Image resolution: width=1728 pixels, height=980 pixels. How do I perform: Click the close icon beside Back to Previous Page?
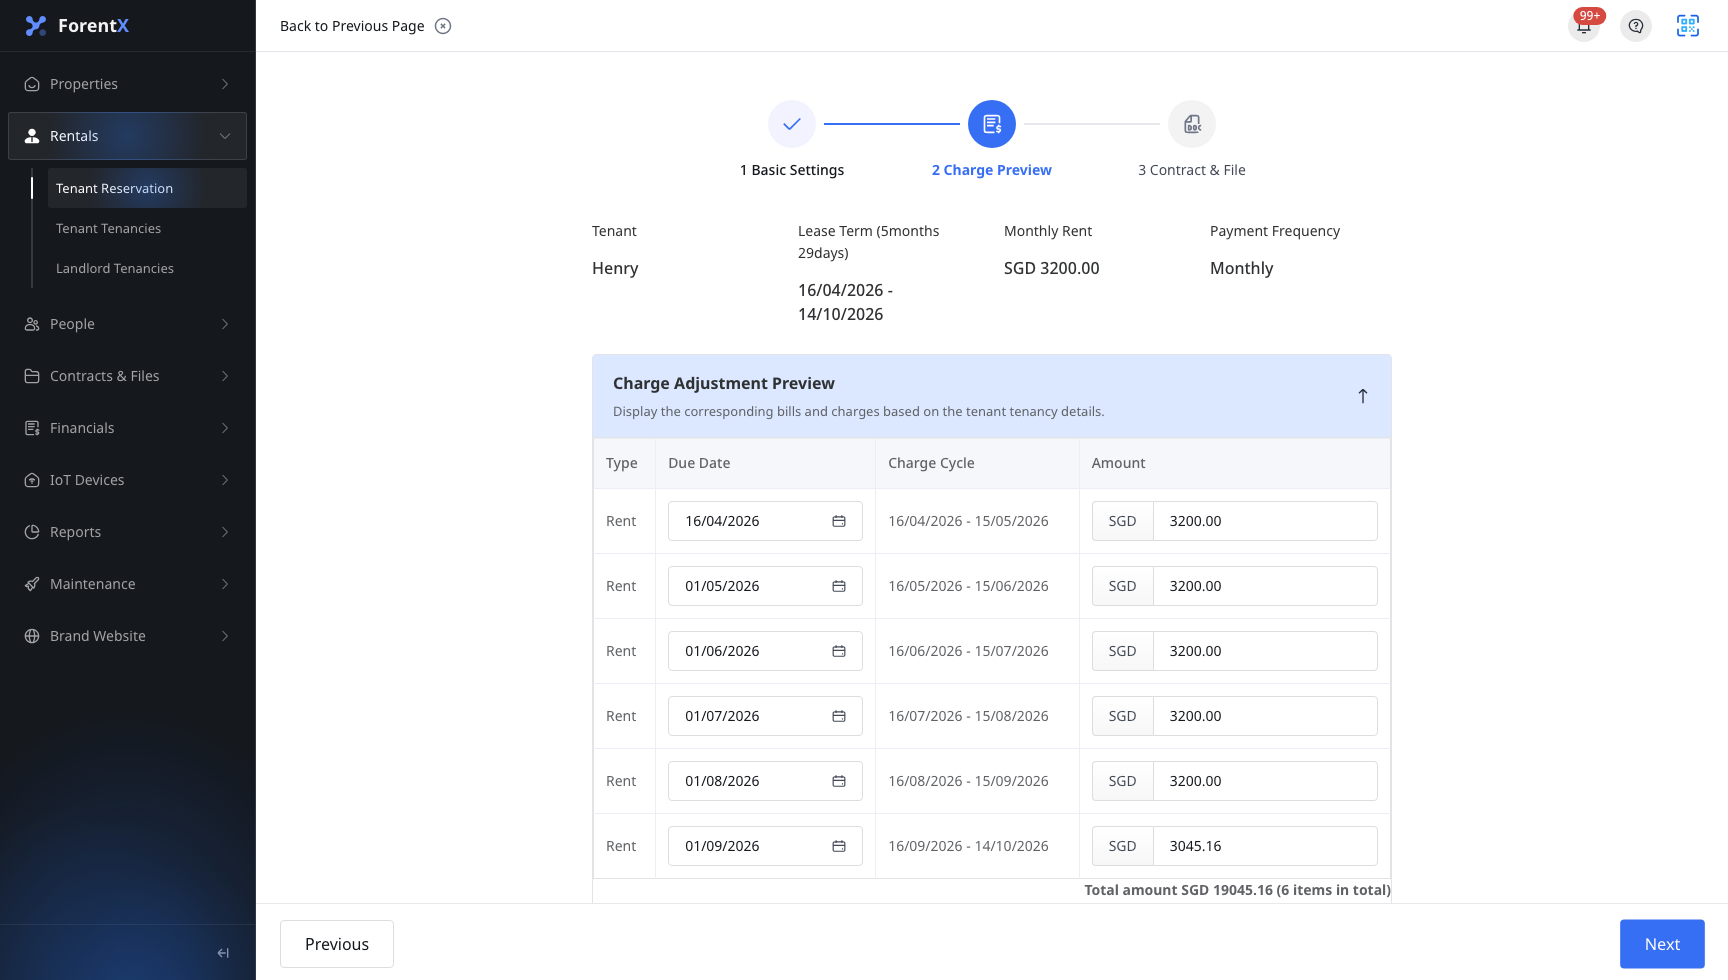click(443, 26)
